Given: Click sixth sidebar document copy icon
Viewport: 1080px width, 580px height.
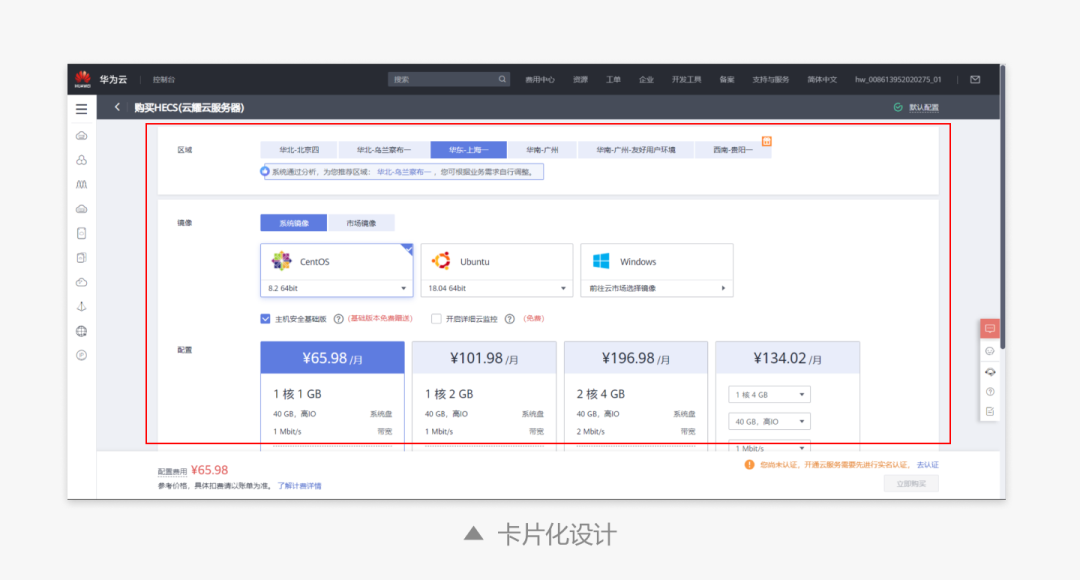Looking at the screenshot, I should tap(81, 258).
